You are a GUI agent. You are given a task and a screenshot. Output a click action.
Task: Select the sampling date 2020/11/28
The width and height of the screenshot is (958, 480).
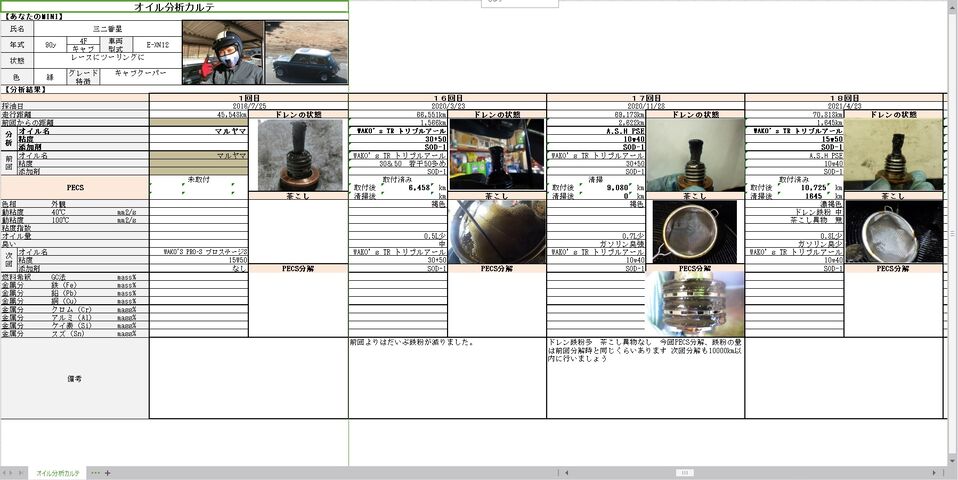click(646, 106)
